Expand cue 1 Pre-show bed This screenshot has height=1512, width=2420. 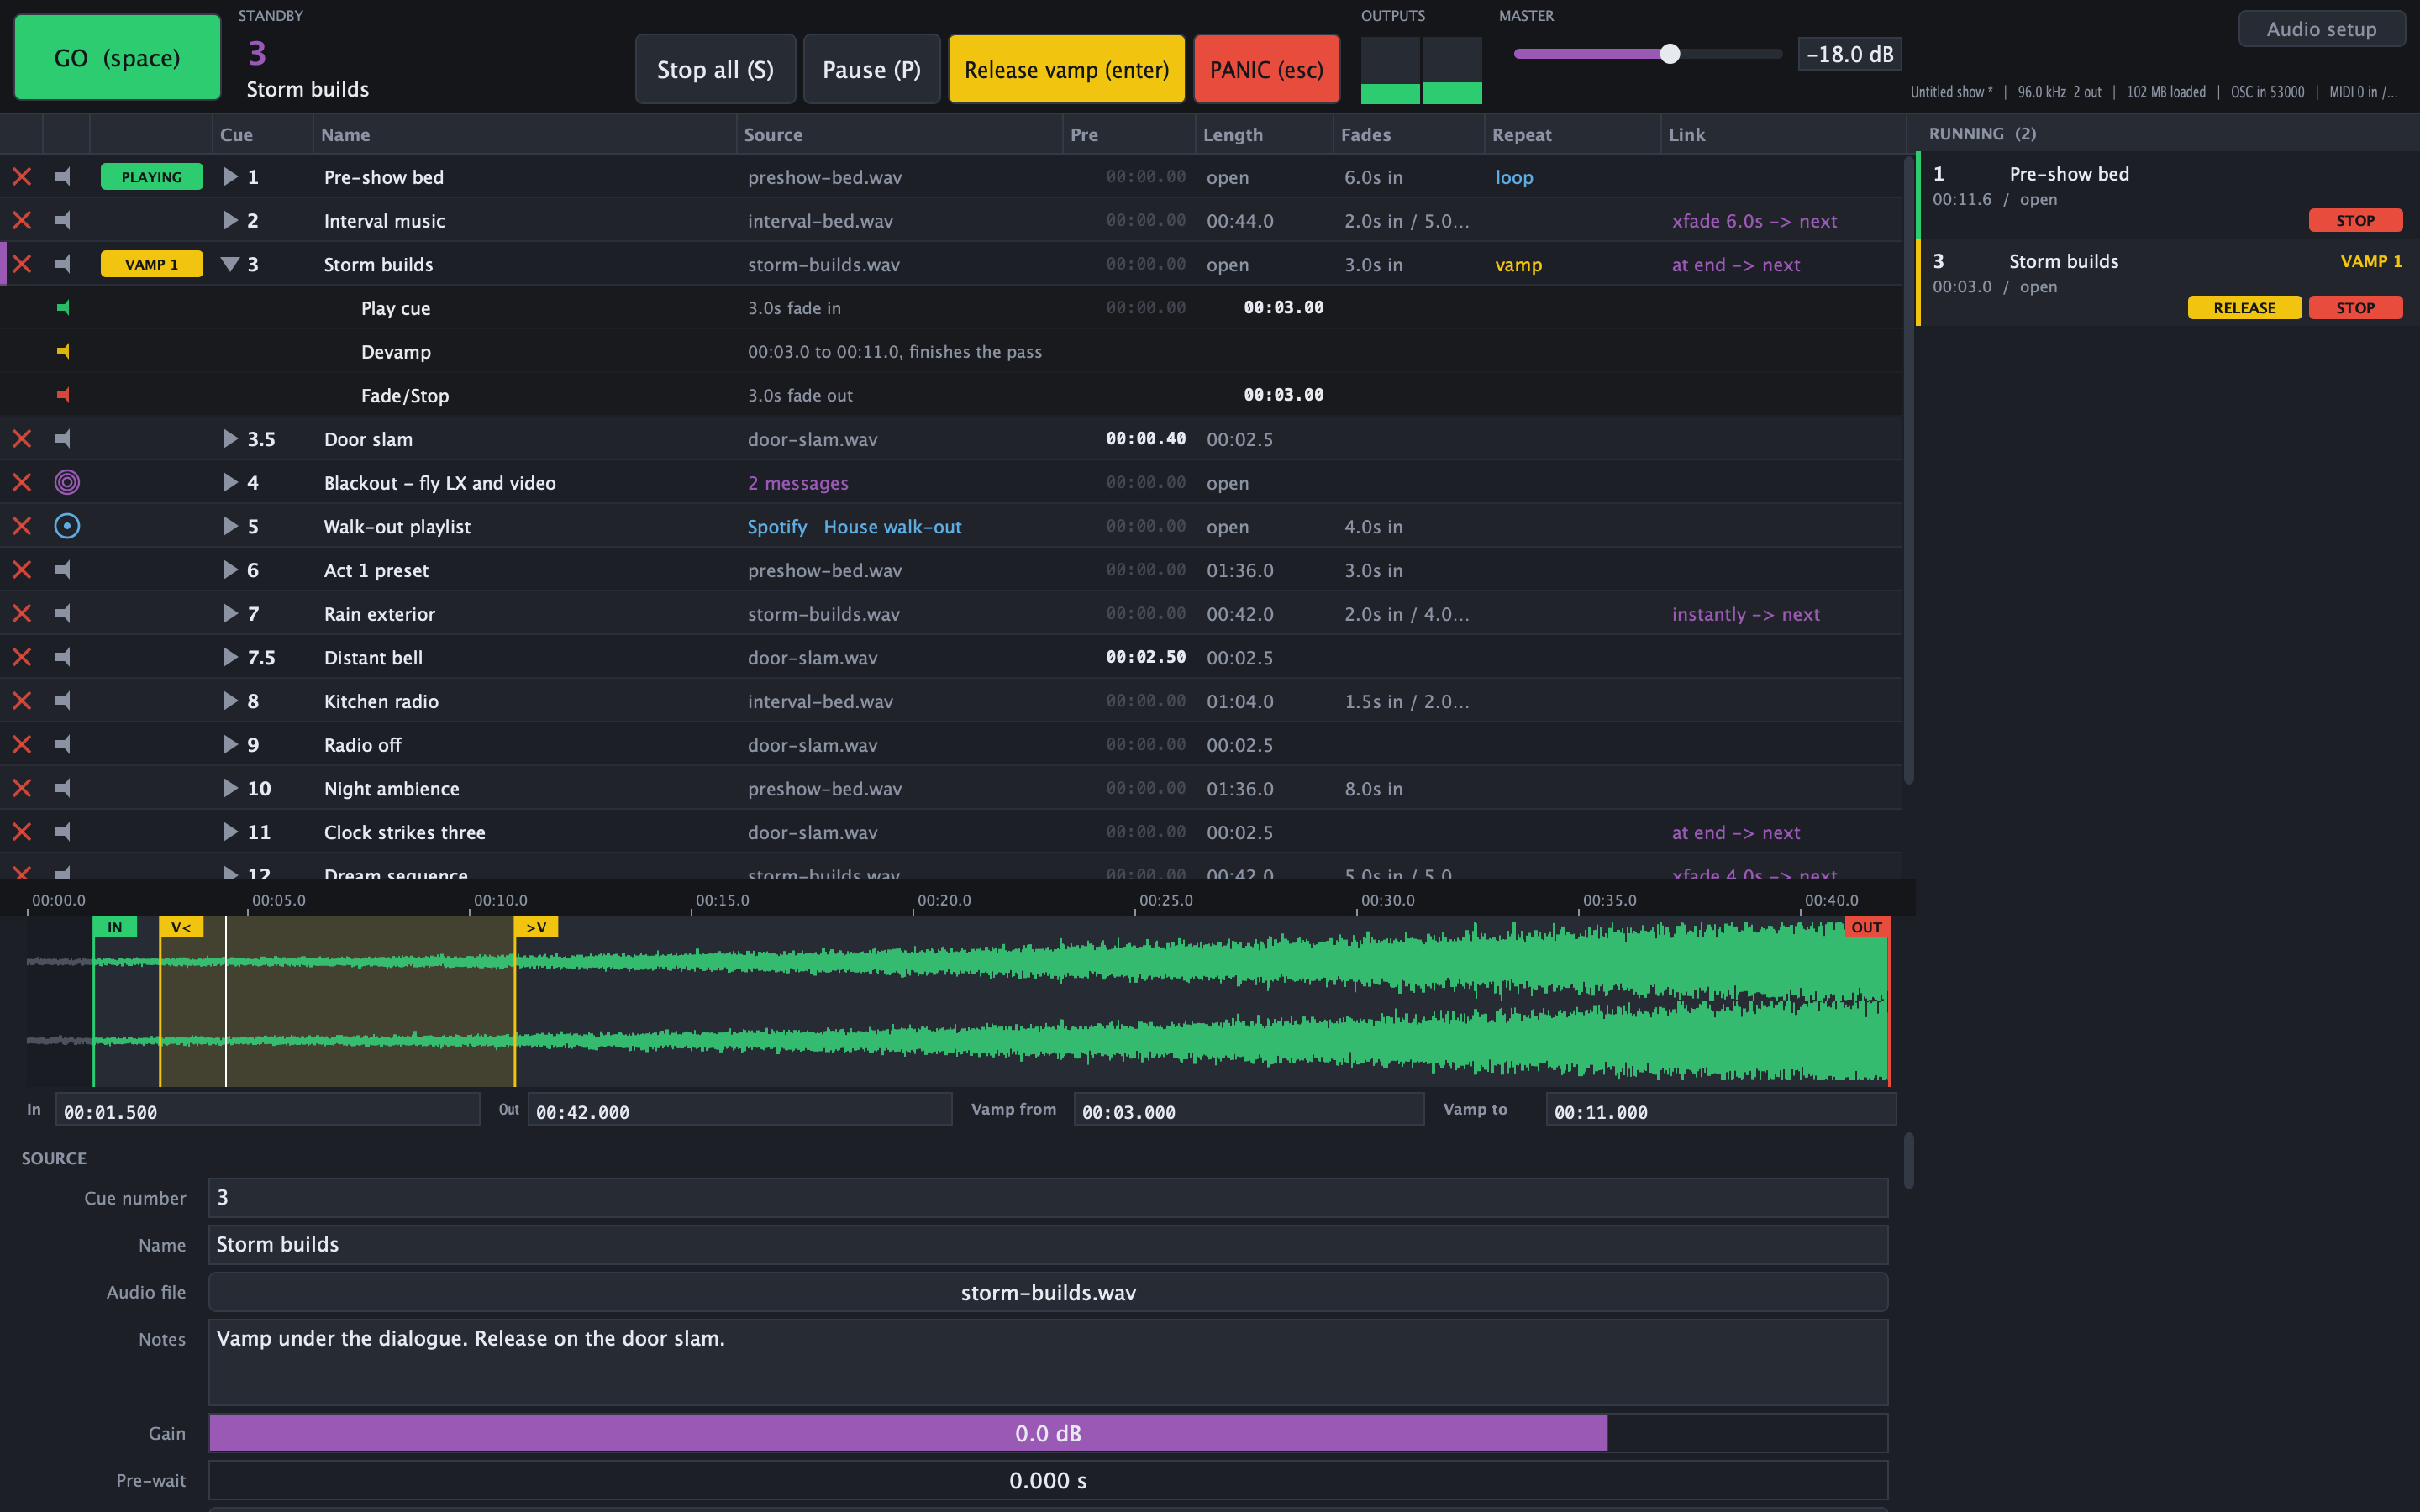click(x=230, y=177)
